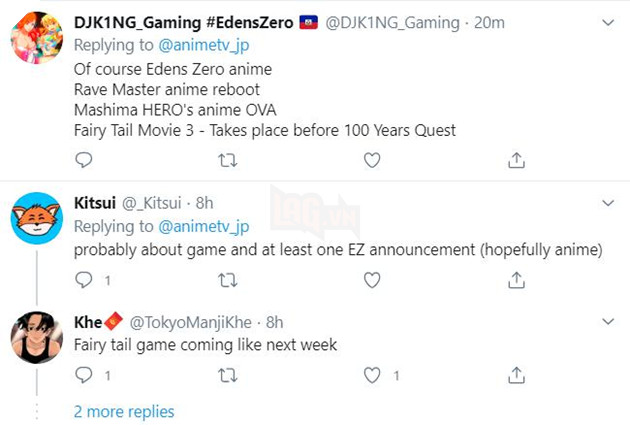Share DJK1NG_Gaming's tweet
The height and width of the screenshot is (425, 630).
click(x=516, y=160)
